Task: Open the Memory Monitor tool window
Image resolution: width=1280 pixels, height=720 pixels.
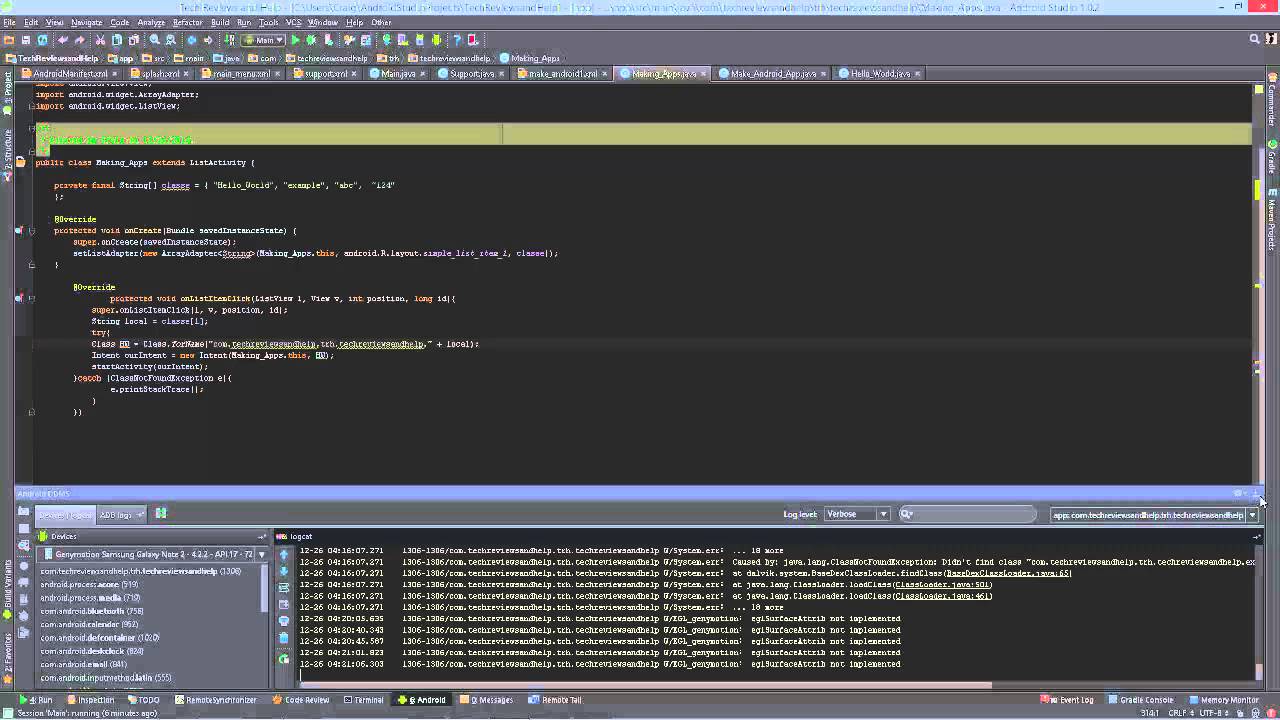Action: 1224,700
